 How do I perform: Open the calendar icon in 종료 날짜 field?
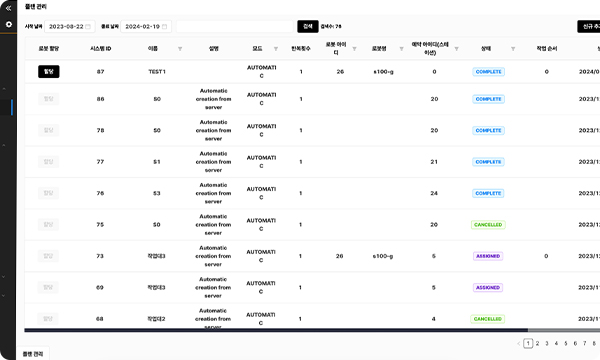pyautogui.click(x=165, y=26)
